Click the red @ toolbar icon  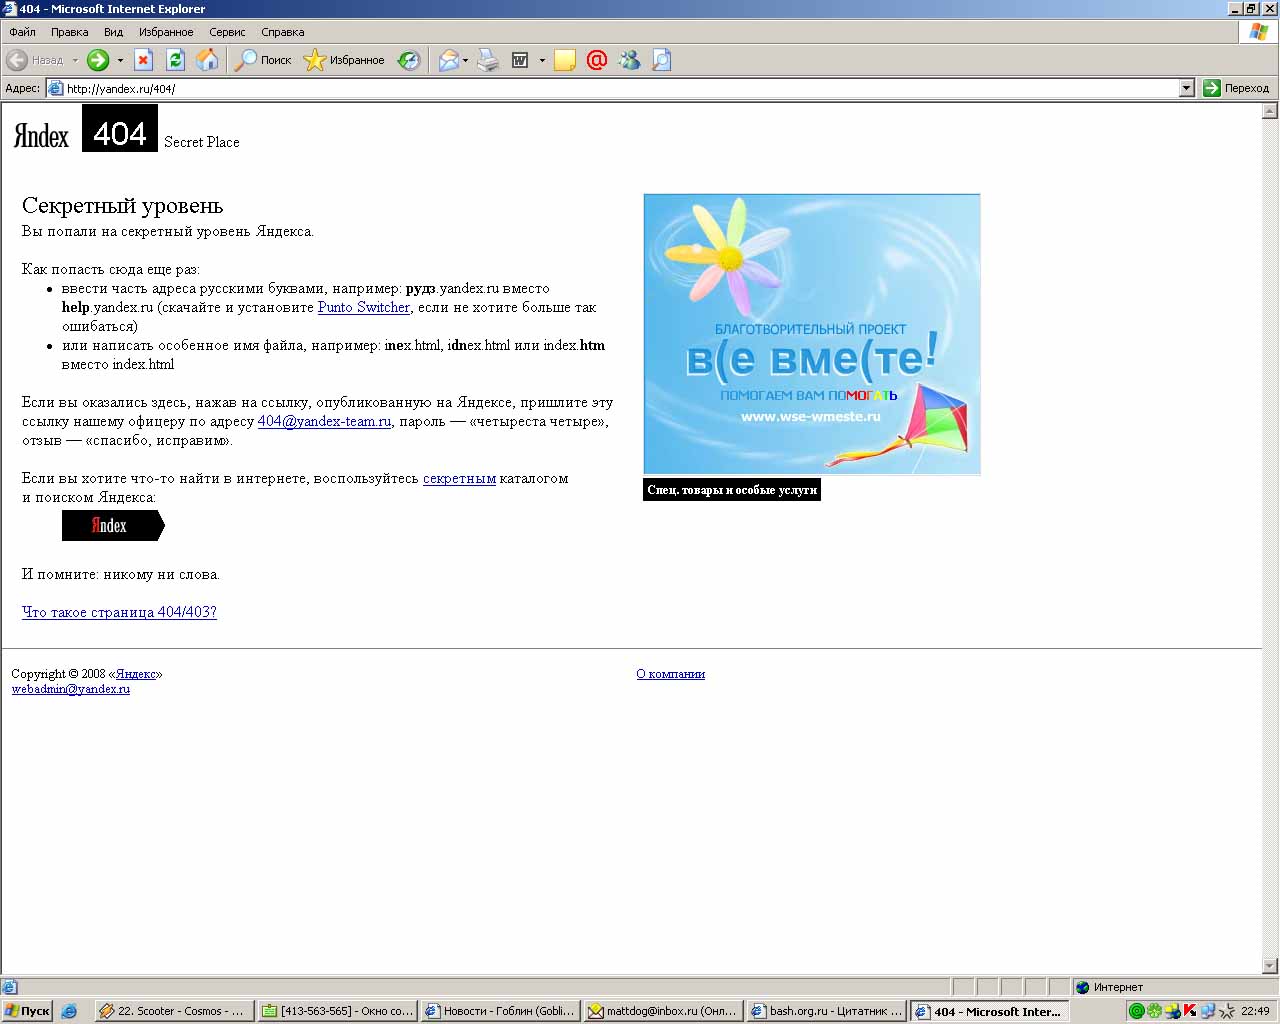pyautogui.click(x=597, y=60)
